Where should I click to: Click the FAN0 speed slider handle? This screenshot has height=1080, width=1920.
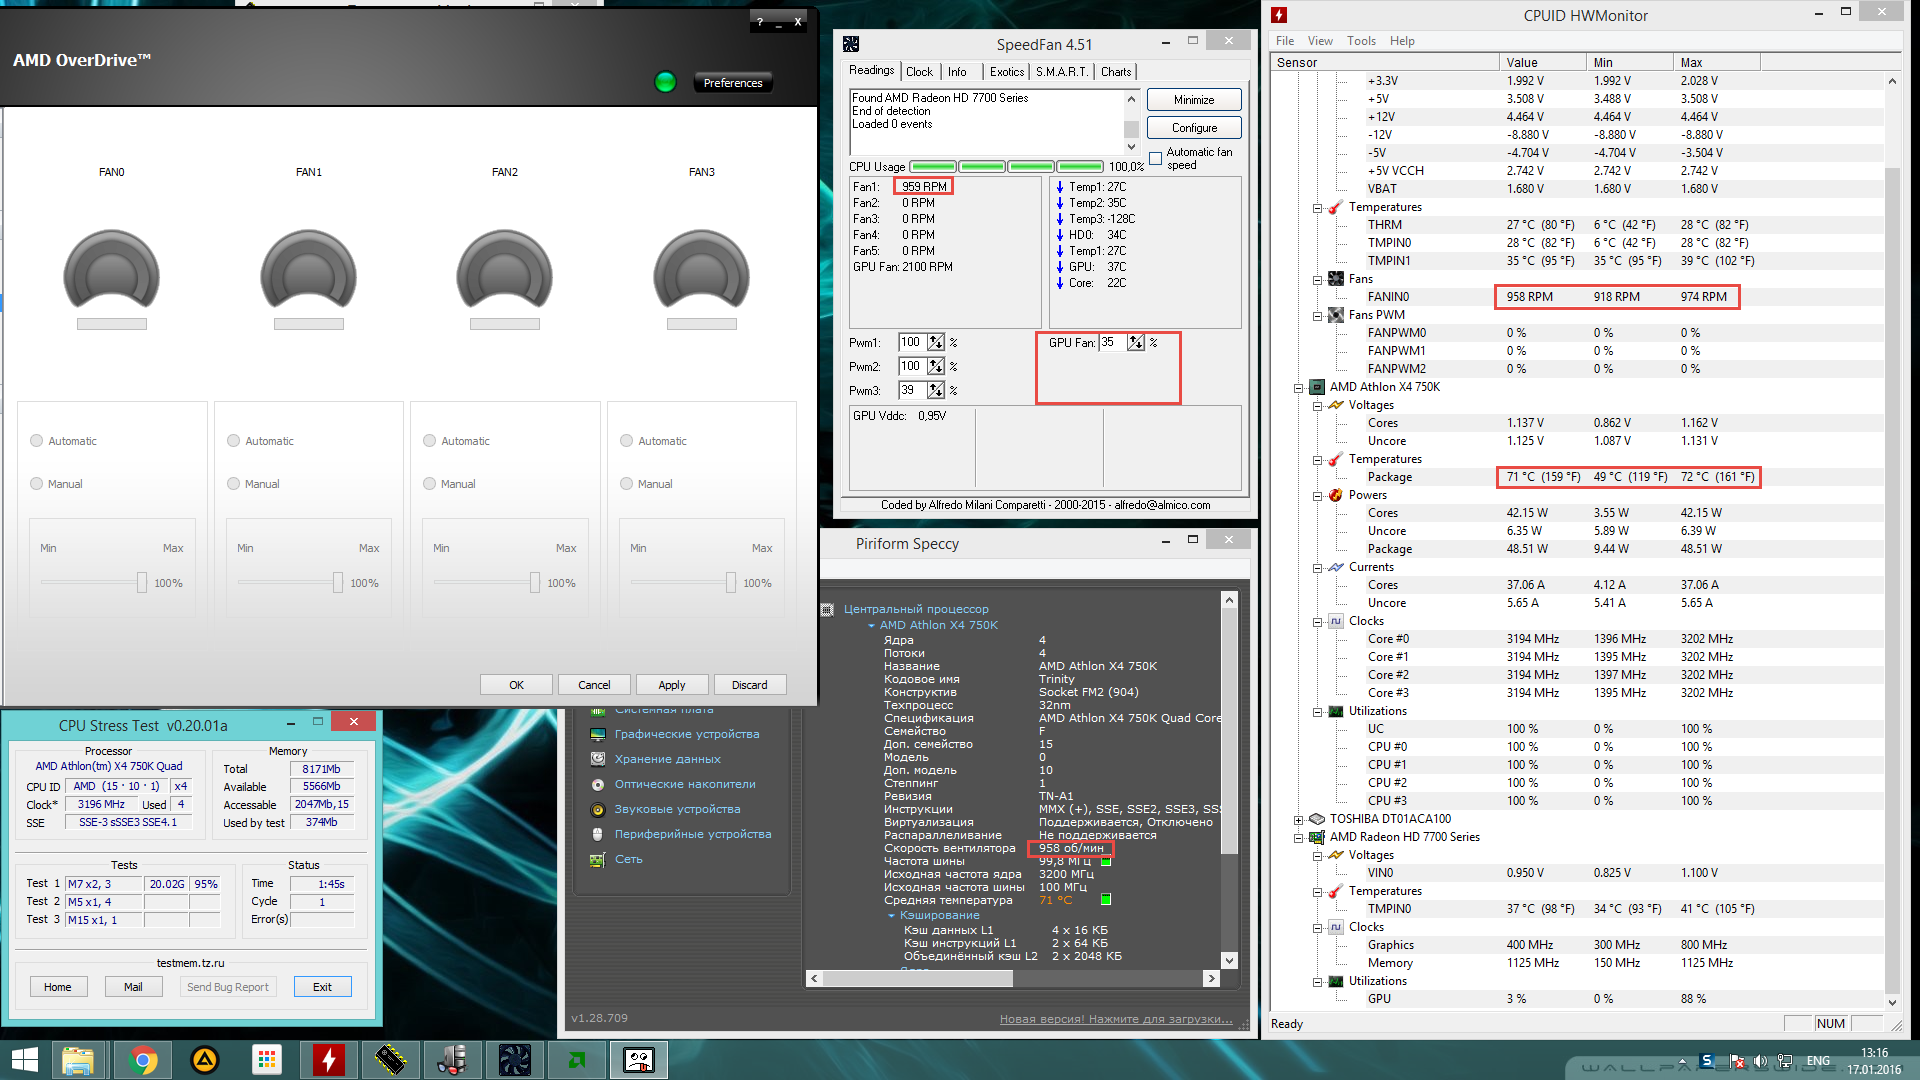pyautogui.click(x=142, y=583)
